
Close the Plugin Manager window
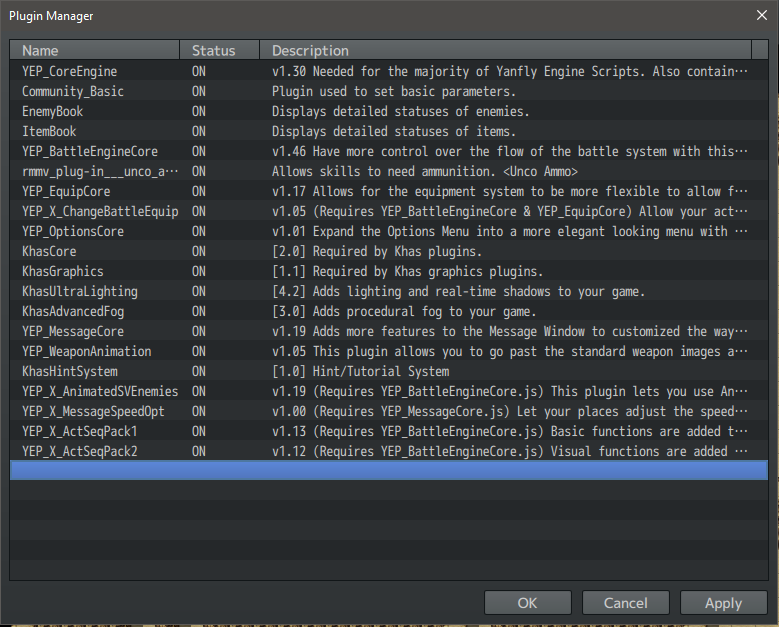[x=762, y=15]
